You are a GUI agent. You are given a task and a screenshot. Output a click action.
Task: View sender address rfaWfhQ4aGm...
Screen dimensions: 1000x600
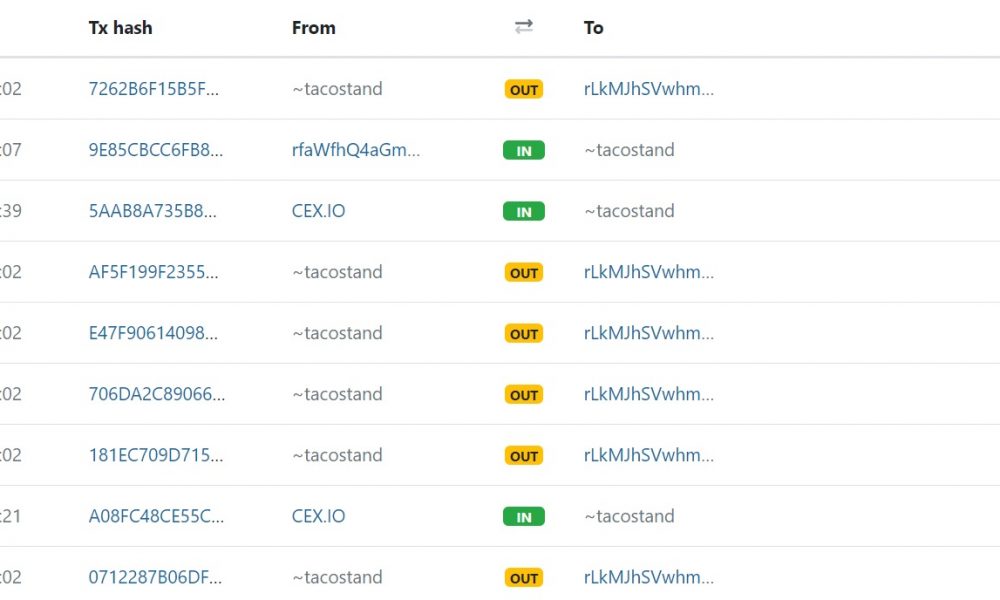[356, 150]
